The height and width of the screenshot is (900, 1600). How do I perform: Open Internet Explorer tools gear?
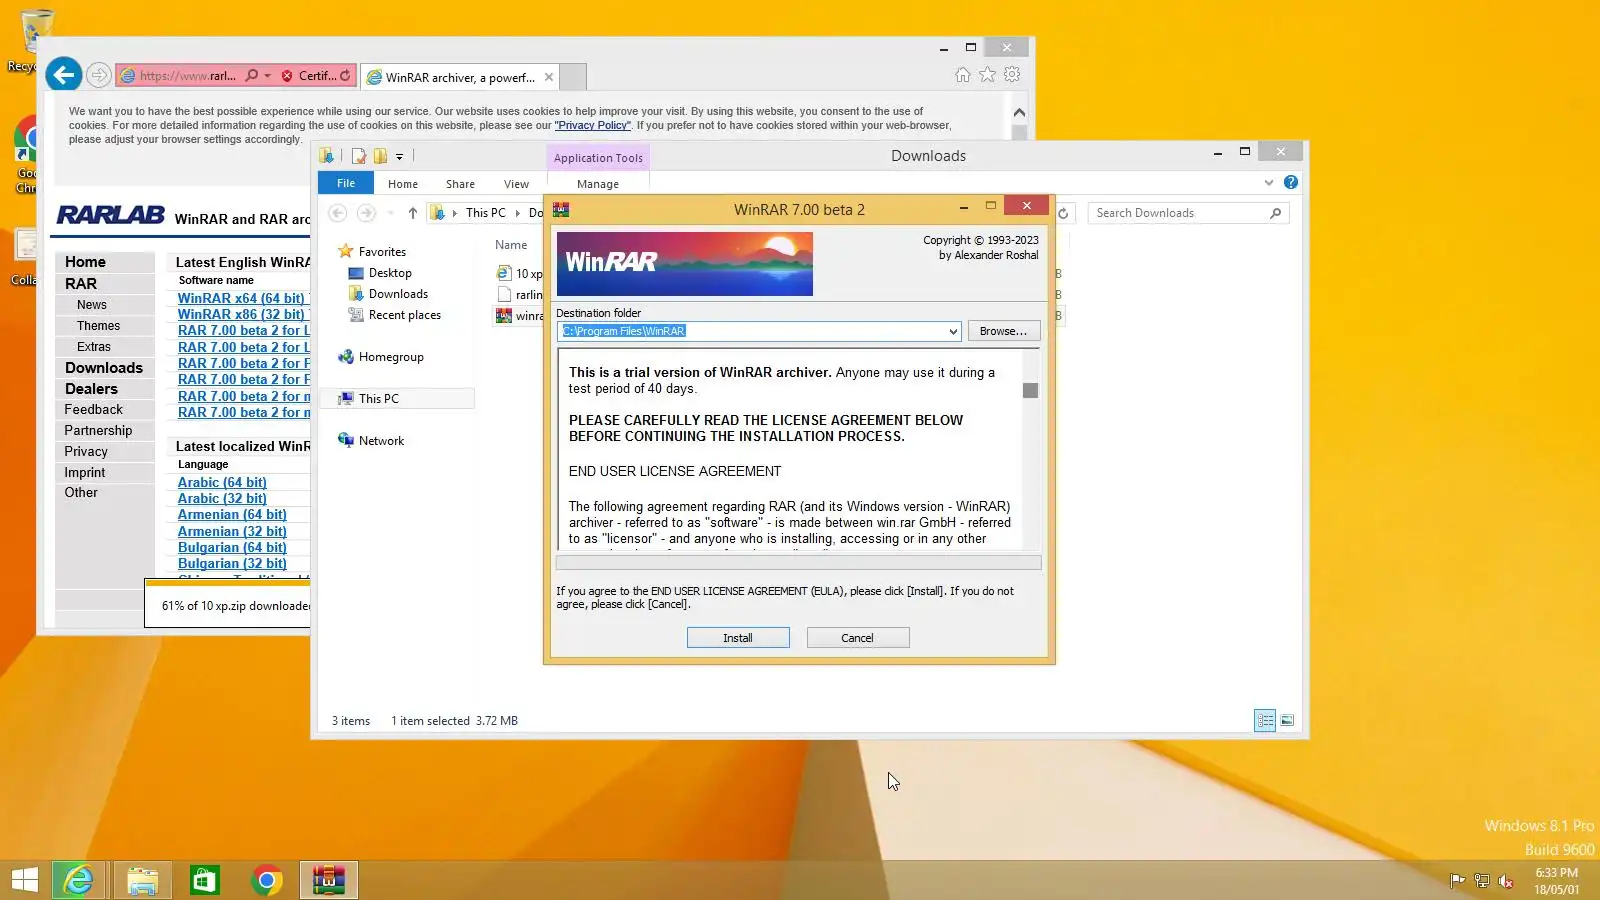tap(1012, 75)
